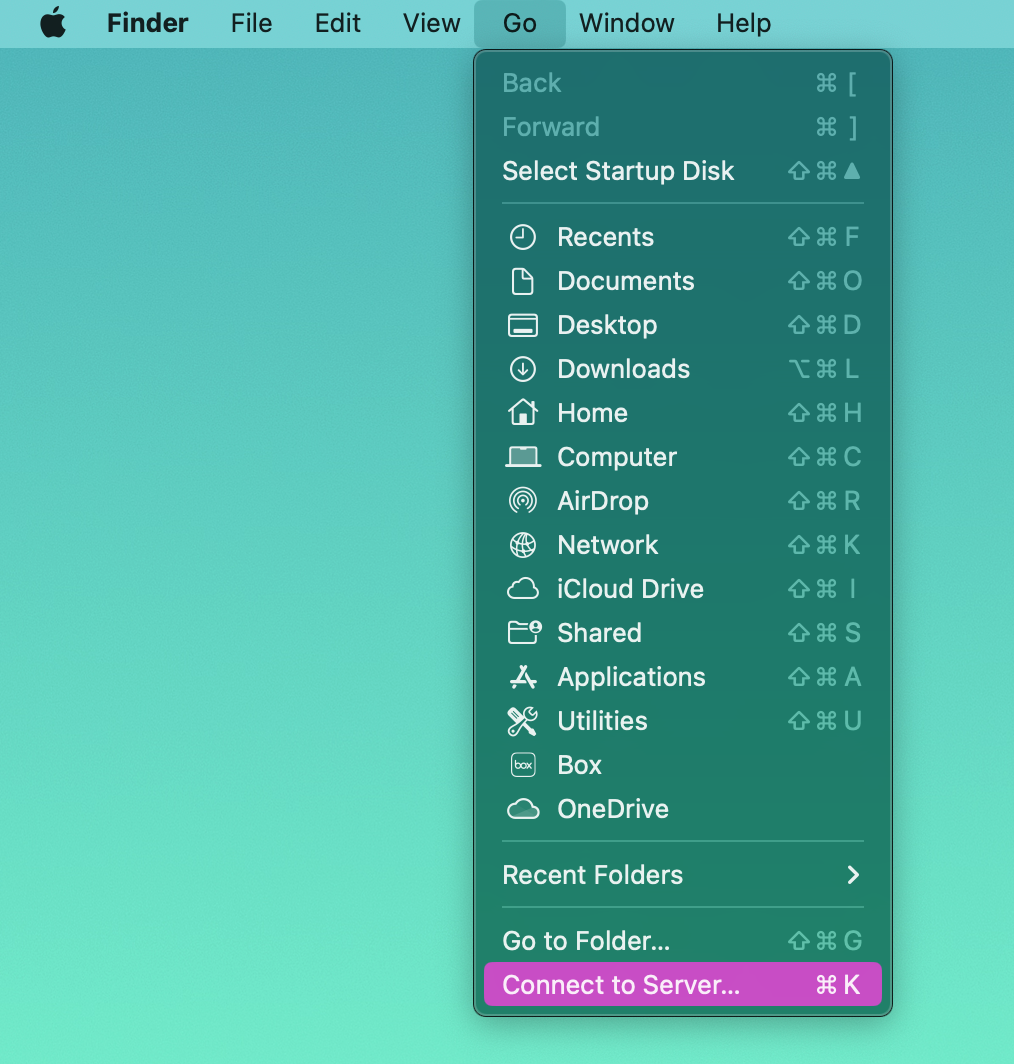Open the Help menu
The height and width of the screenshot is (1064, 1014).
[x=743, y=23]
